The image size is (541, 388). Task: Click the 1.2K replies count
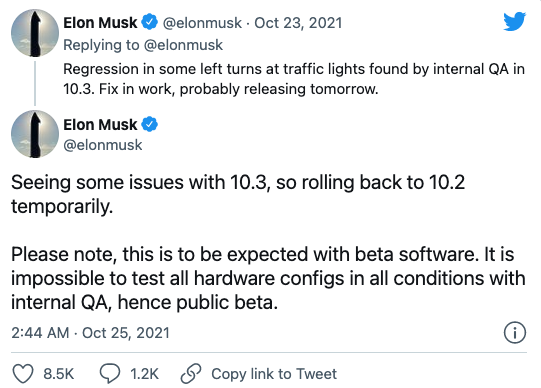(x=144, y=374)
